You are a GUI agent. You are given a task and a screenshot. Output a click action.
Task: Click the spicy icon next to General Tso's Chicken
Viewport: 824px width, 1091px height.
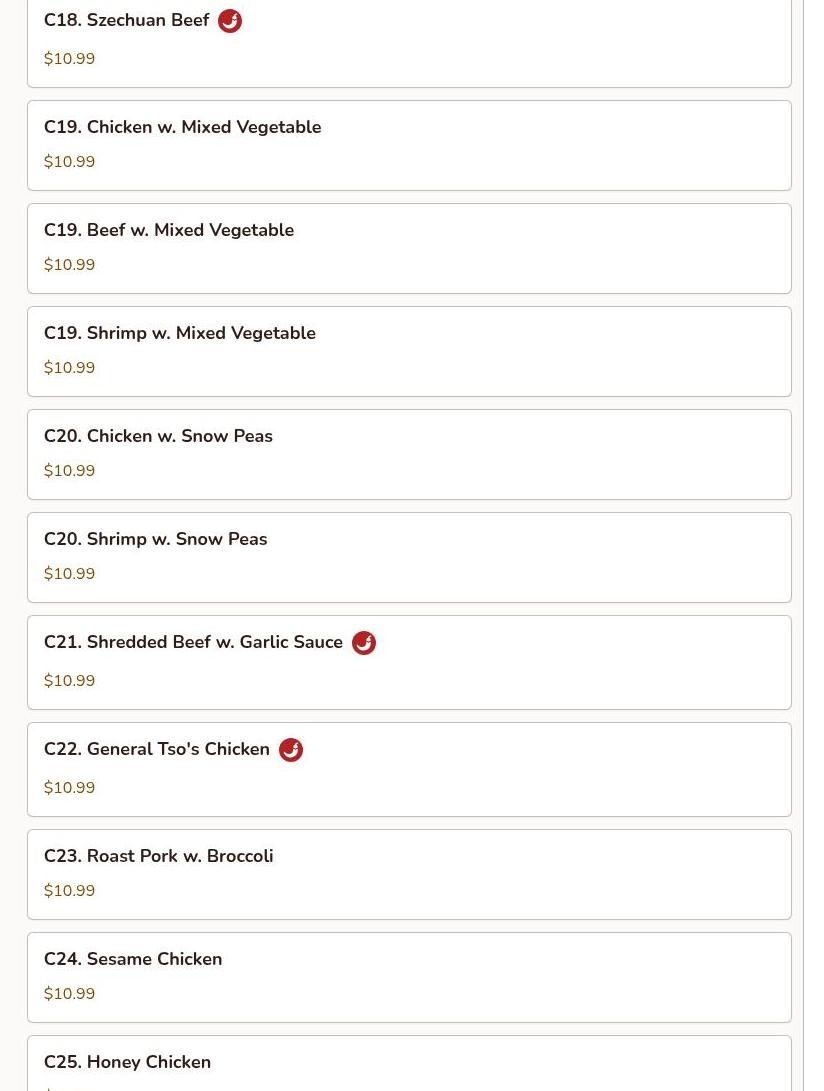pyautogui.click(x=291, y=750)
